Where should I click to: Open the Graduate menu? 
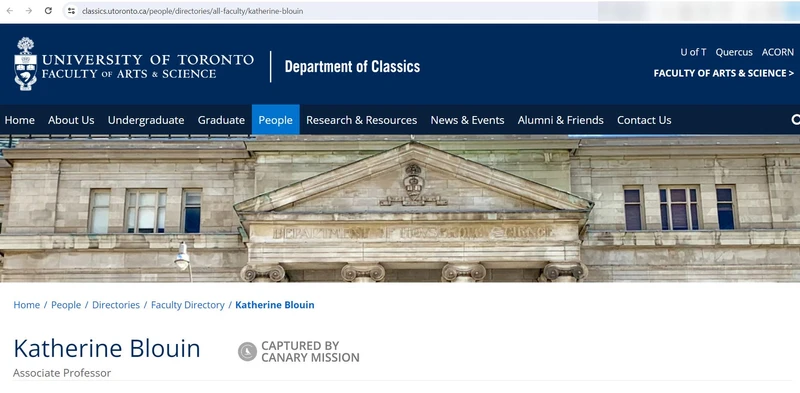(221, 120)
